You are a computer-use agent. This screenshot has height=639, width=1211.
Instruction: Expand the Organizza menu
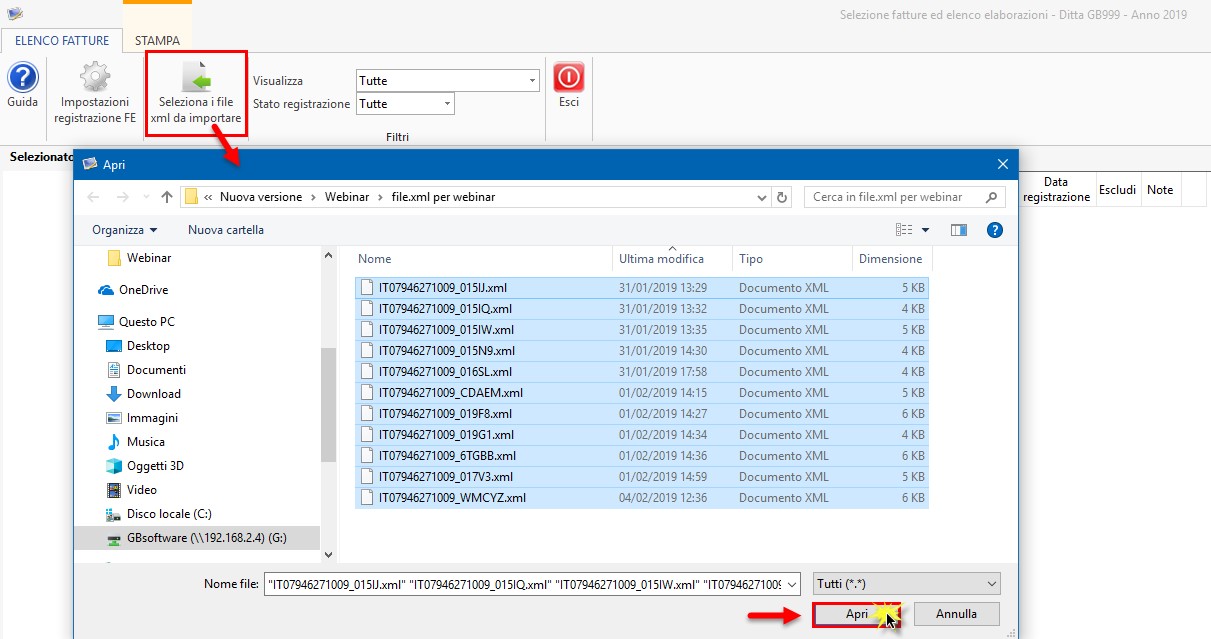124,230
